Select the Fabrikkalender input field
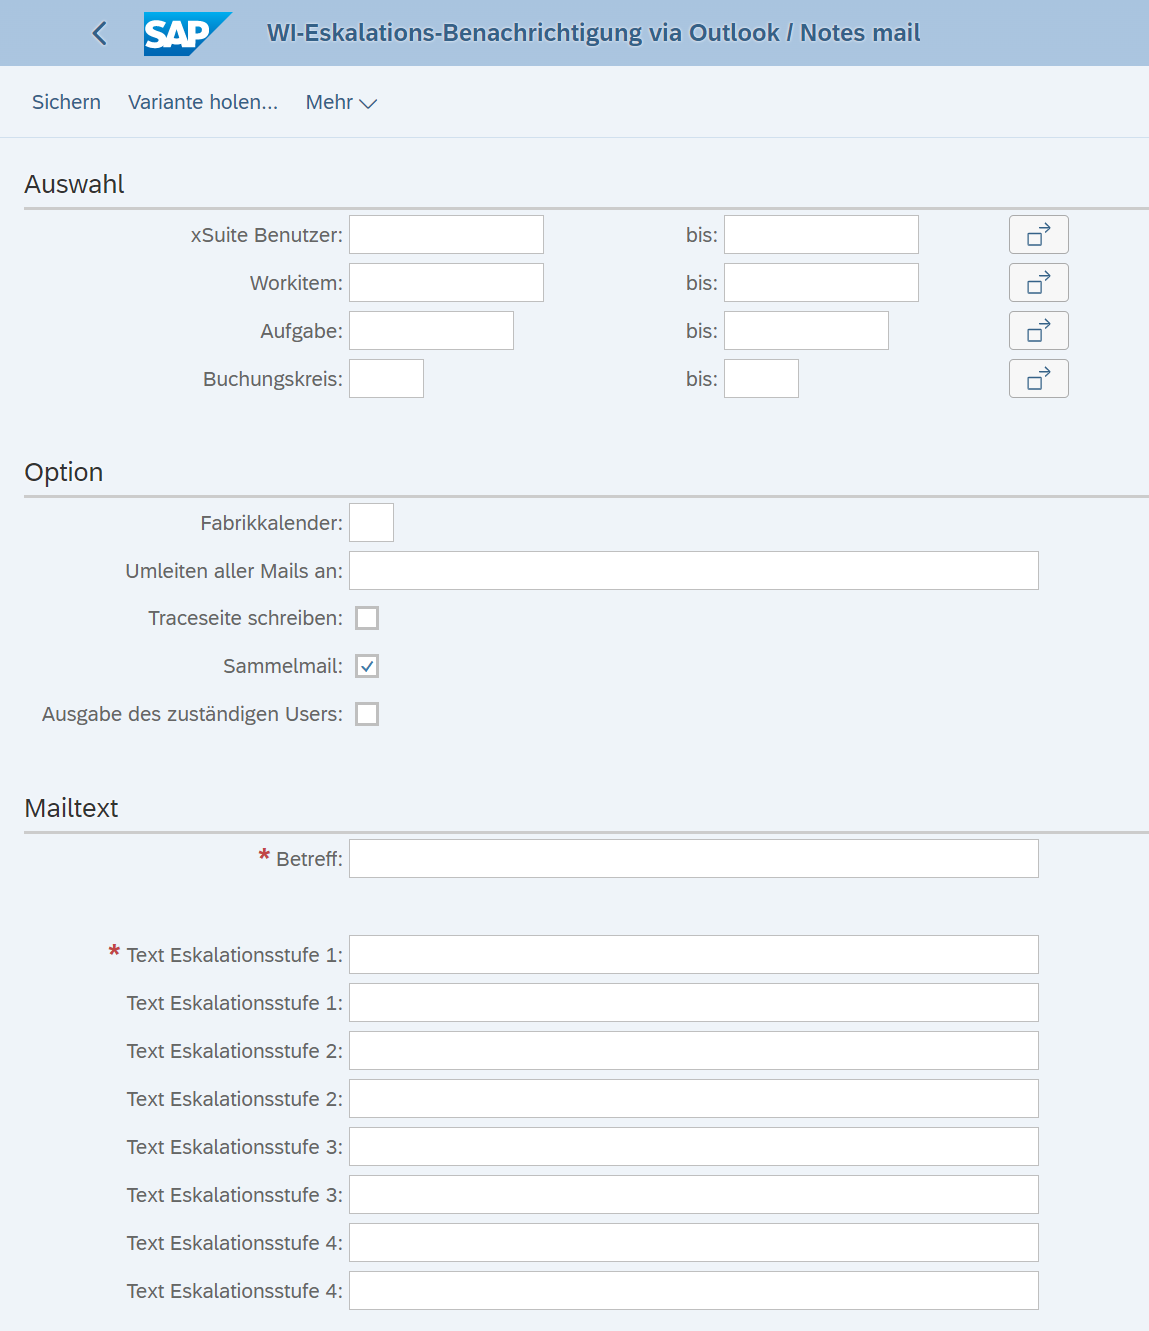Screen dimensions: 1149x1331 370,522
